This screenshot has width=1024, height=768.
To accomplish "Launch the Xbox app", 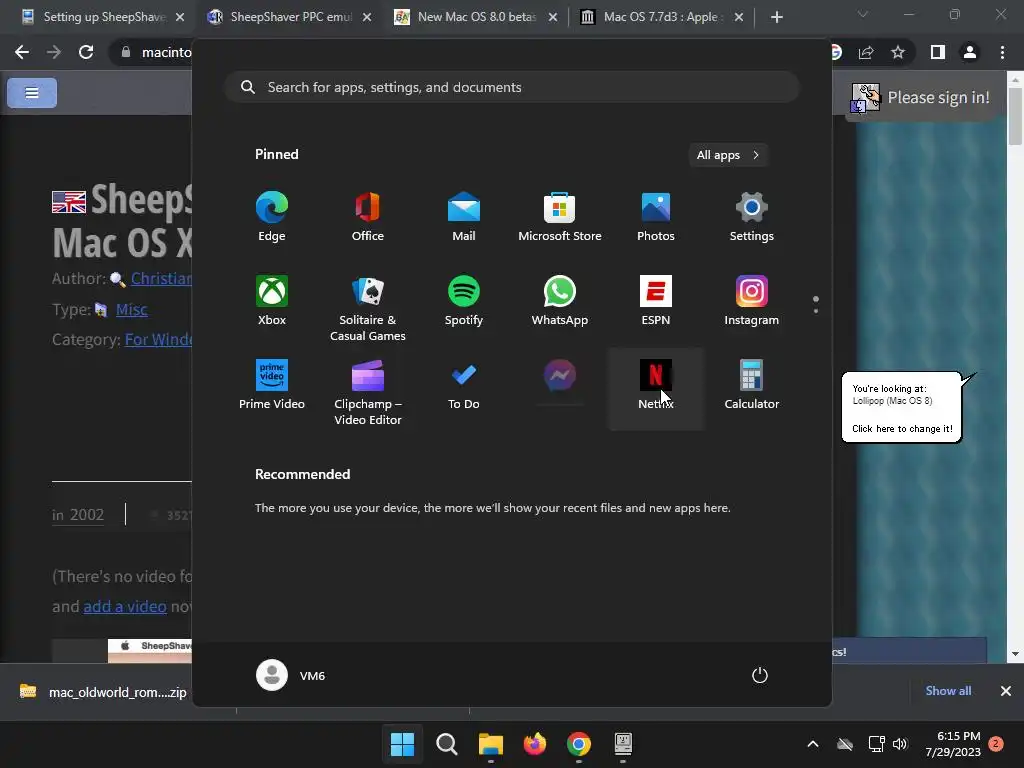I will click(272, 300).
